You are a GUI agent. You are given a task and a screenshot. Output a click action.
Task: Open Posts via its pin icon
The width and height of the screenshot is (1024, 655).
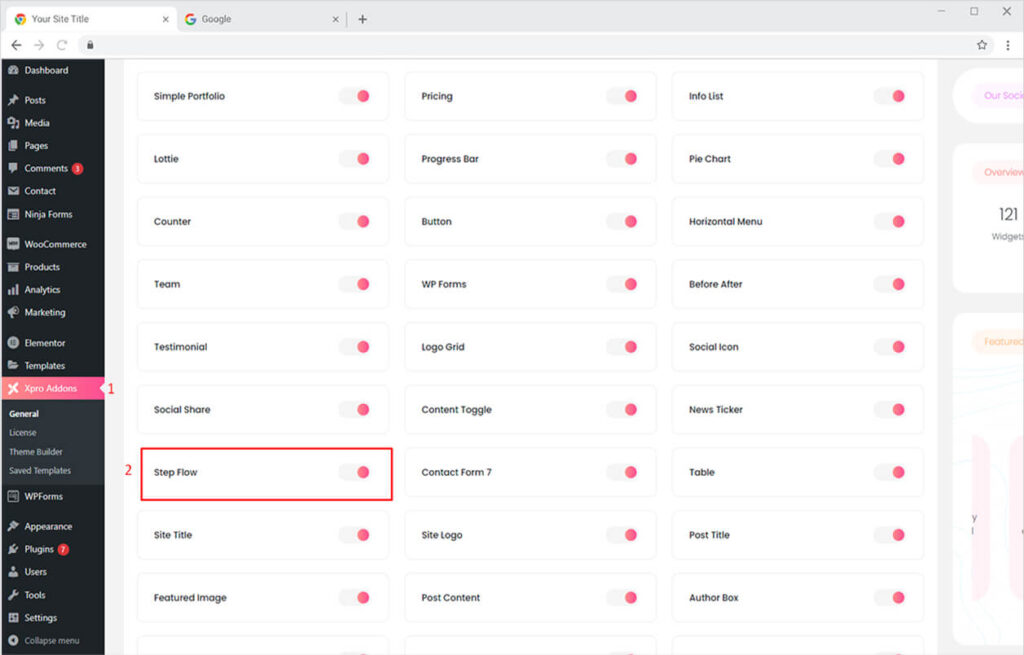[13, 100]
